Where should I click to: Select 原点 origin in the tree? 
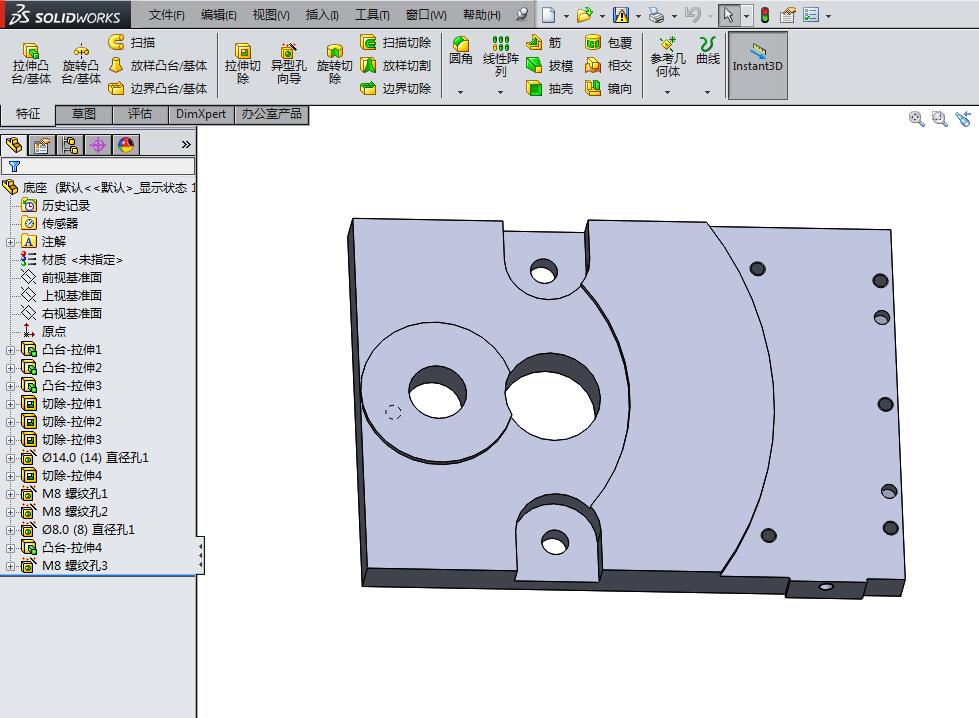[44, 332]
